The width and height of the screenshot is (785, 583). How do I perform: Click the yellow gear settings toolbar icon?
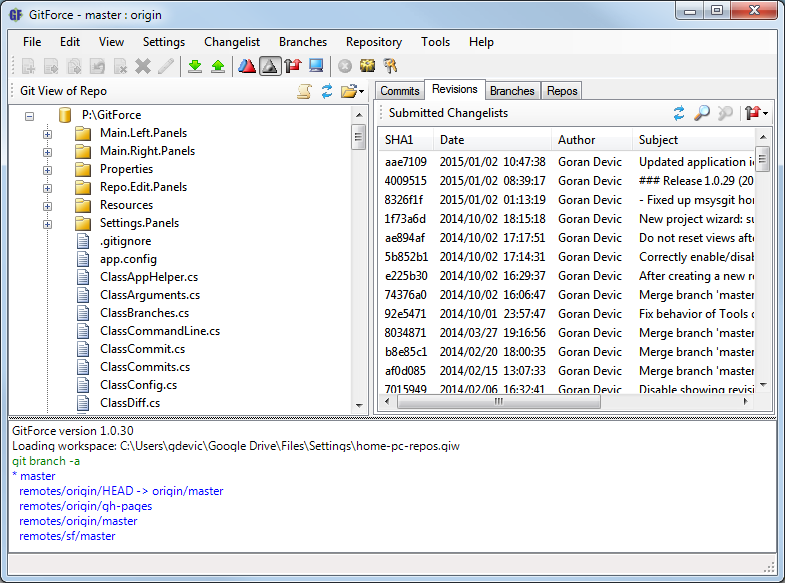(367, 66)
